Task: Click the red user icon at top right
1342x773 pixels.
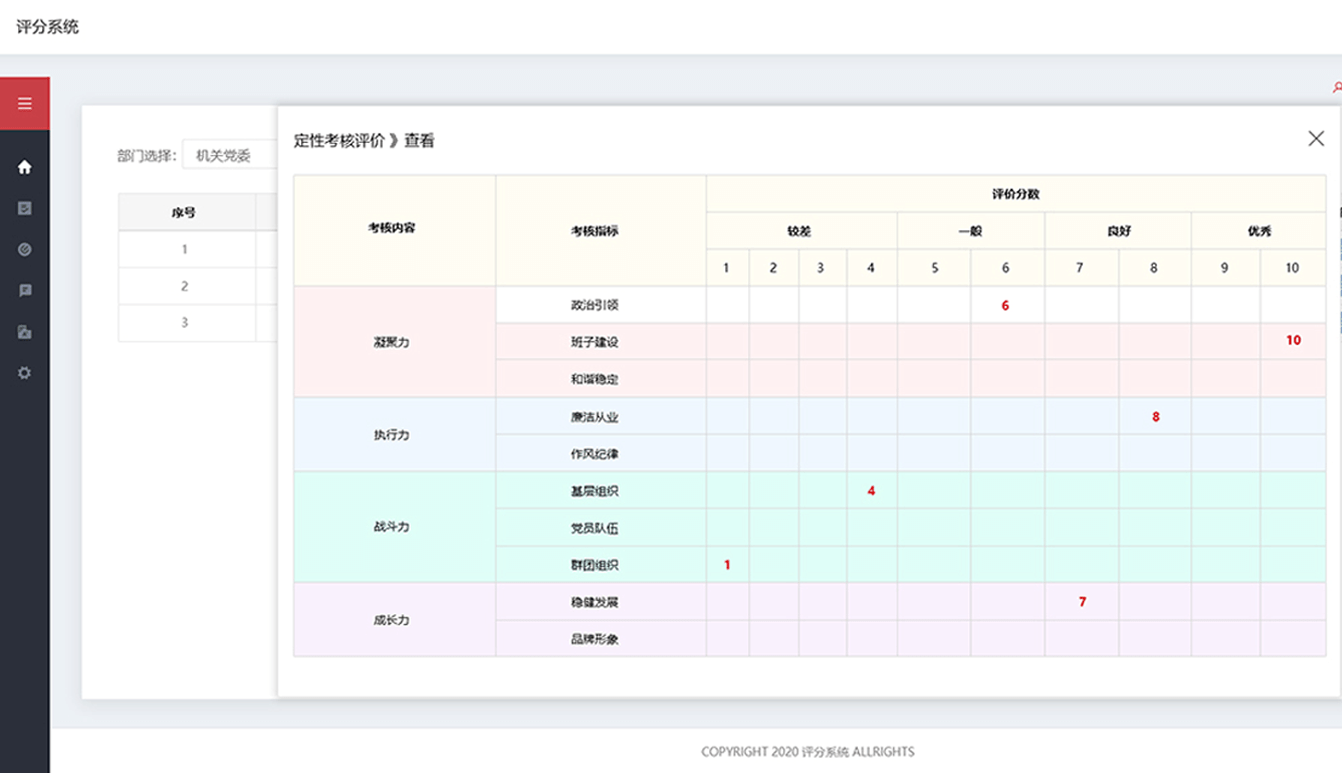Action: pyautogui.click(x=1336, y=88)
